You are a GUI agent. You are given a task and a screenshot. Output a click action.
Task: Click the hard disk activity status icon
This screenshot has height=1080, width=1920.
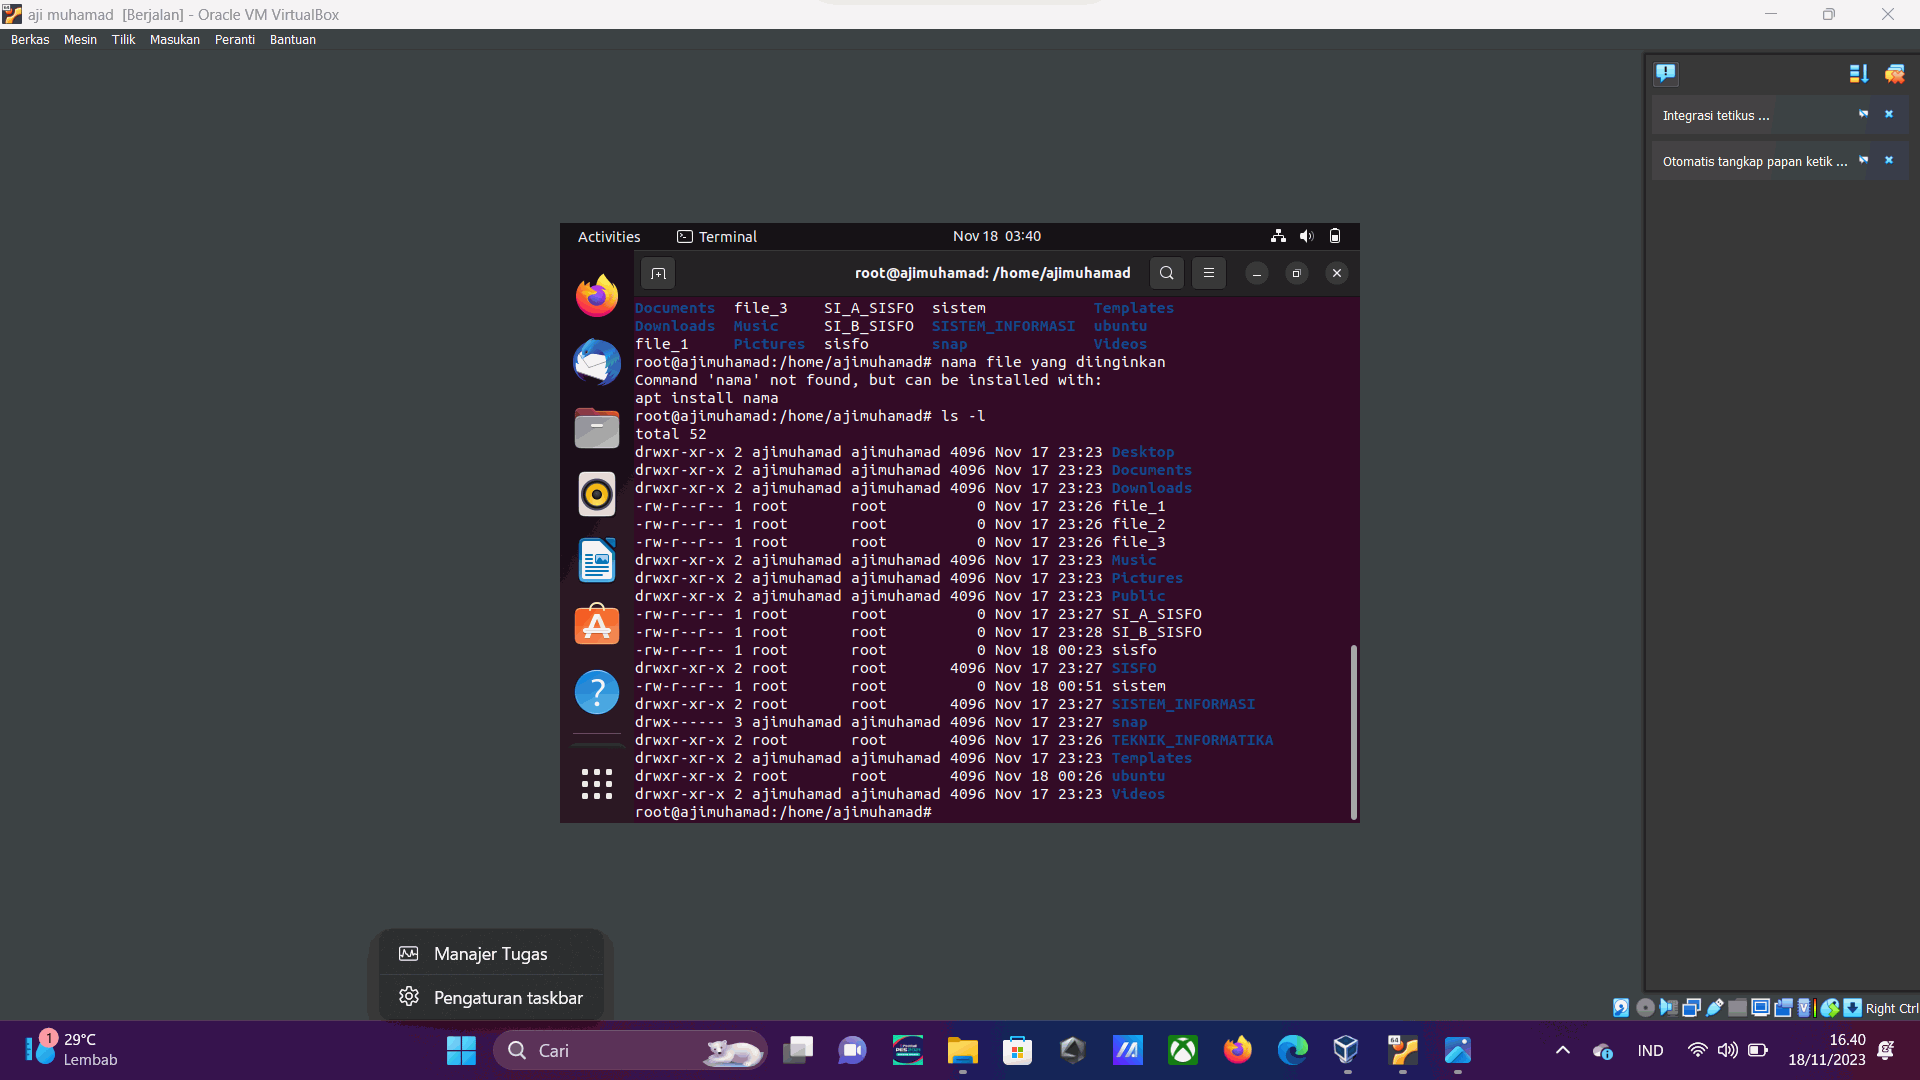tap(1621, 1008)
